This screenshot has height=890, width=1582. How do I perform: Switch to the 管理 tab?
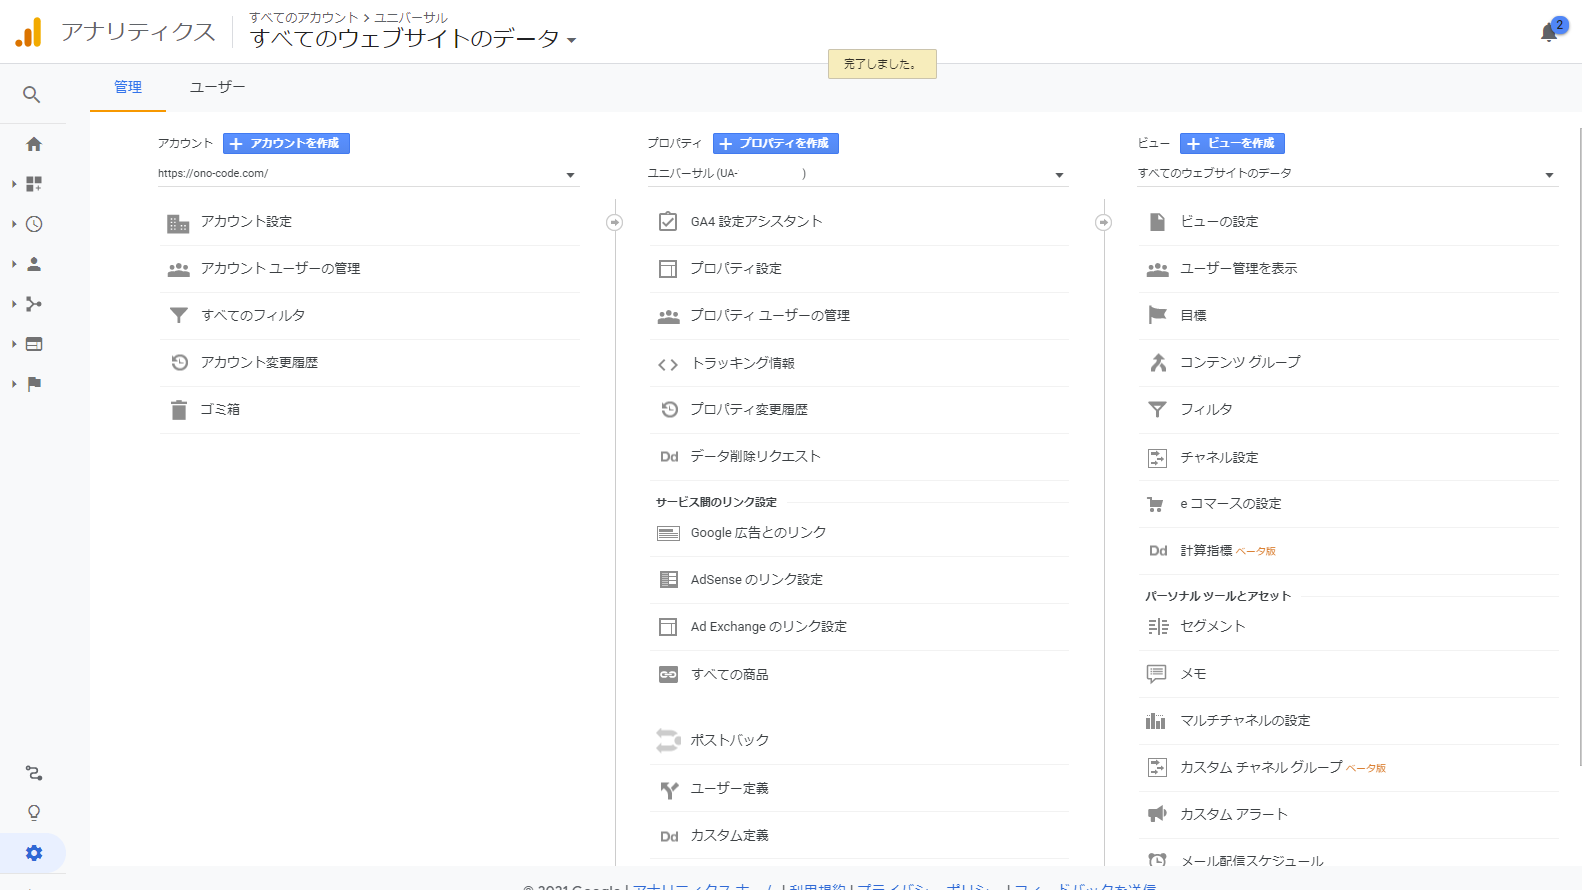tap(128, 88)
